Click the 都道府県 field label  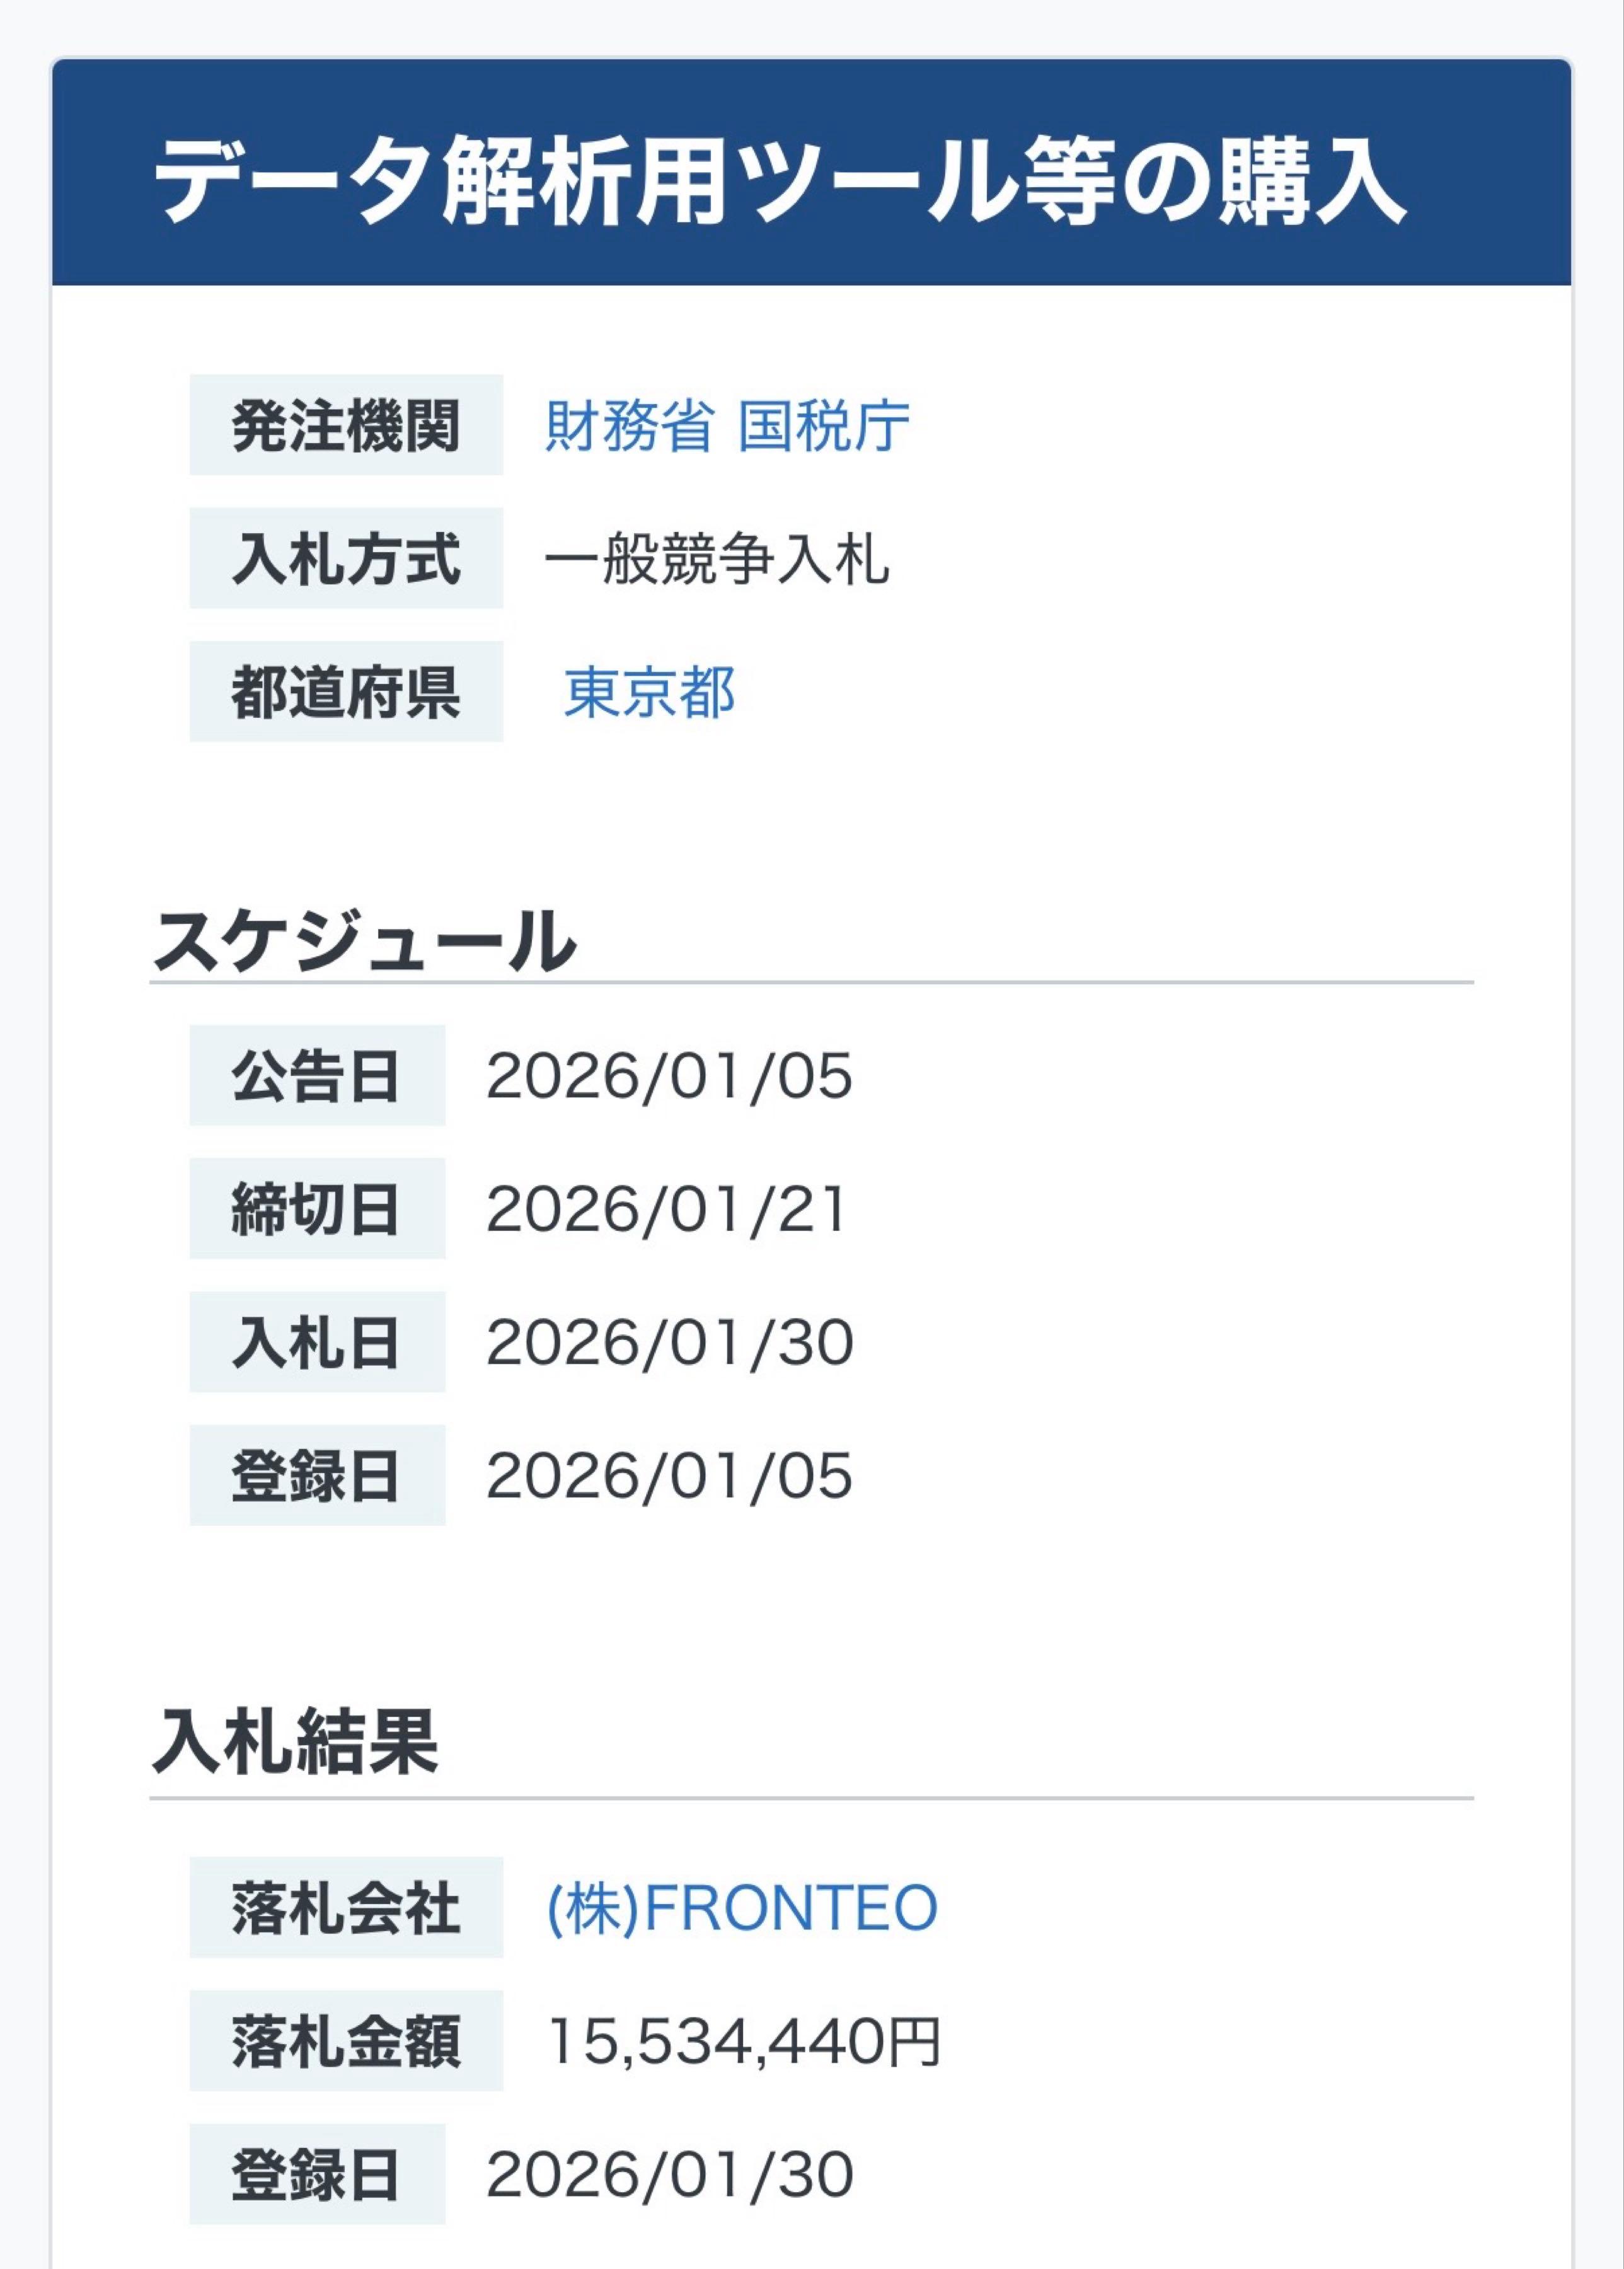pos(346,693)
